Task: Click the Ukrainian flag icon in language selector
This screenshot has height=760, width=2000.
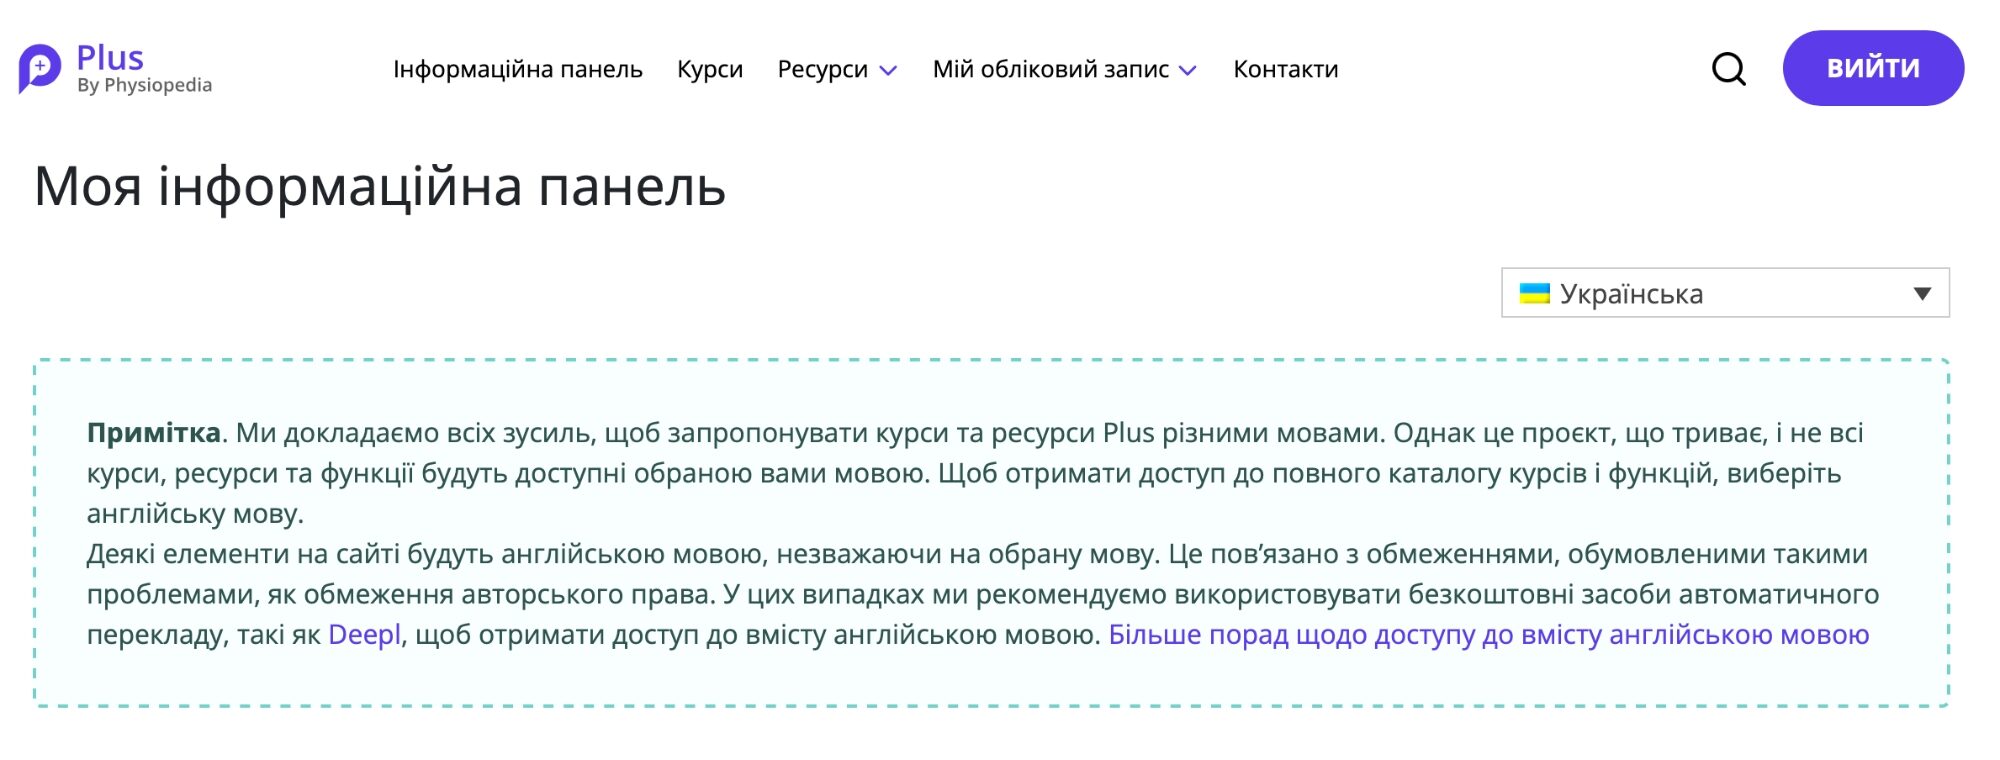Action: point(1534,293)
